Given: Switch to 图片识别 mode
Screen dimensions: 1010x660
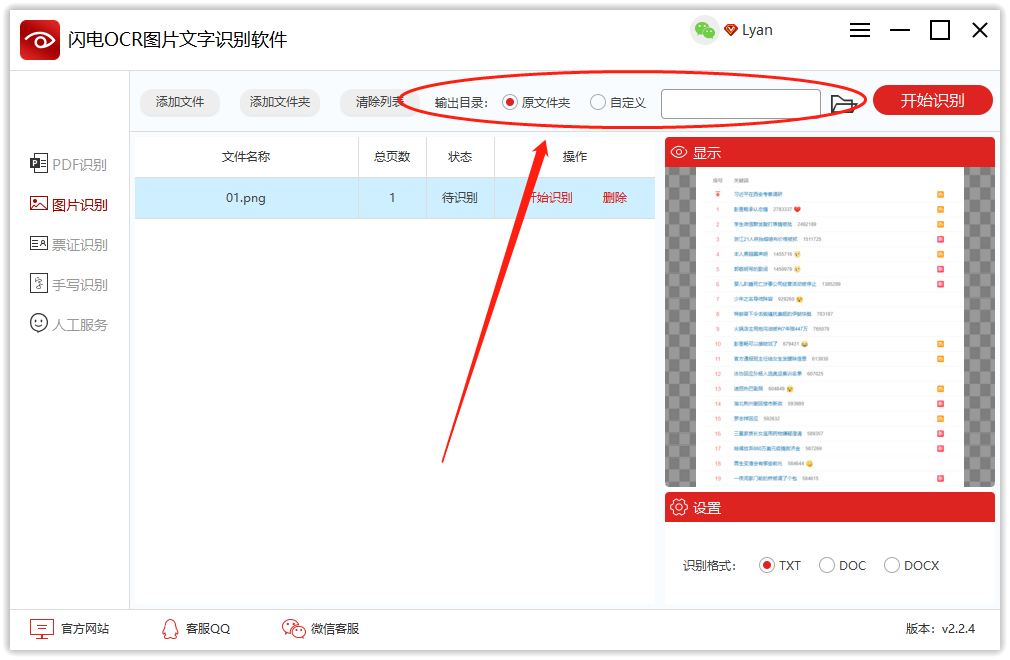Looking at the screenshot, I should pyautogui.click(x=68, y=204).
